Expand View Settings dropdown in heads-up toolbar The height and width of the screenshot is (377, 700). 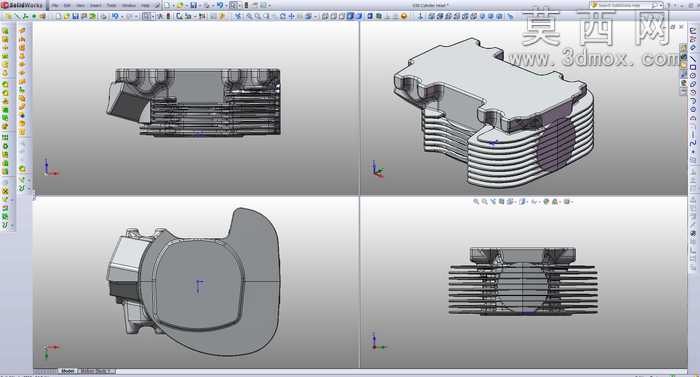click(x=573, y=202)
